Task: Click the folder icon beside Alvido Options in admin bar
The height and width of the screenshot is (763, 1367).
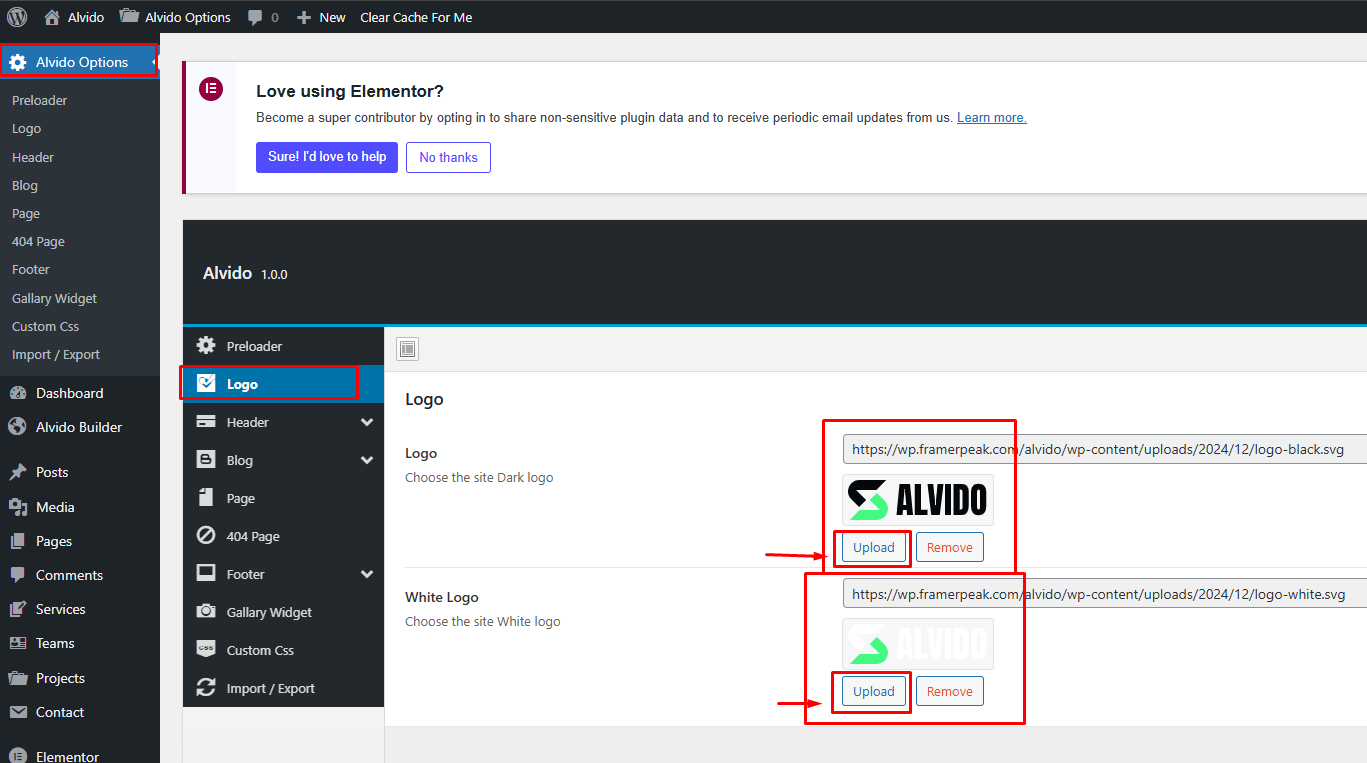Action: (128, 17)
